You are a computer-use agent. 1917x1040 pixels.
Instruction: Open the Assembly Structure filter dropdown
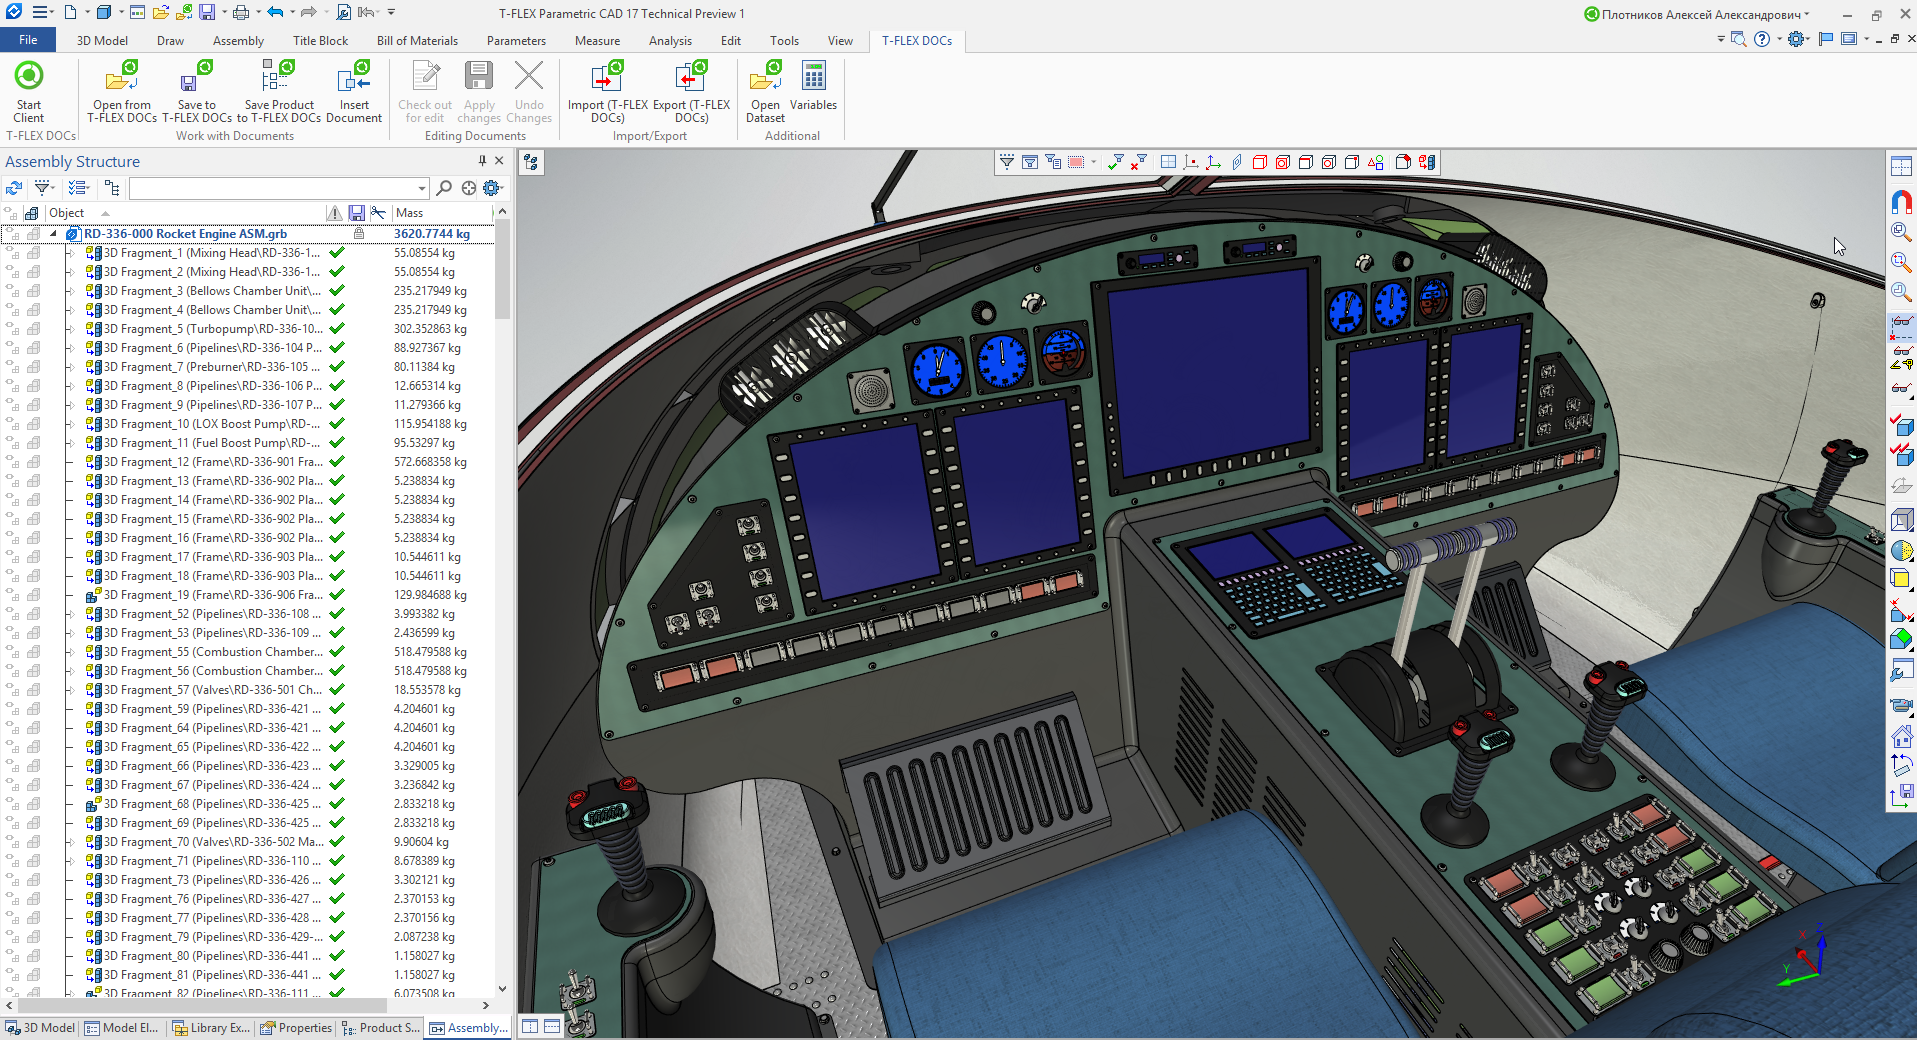(x=44, y=188)
